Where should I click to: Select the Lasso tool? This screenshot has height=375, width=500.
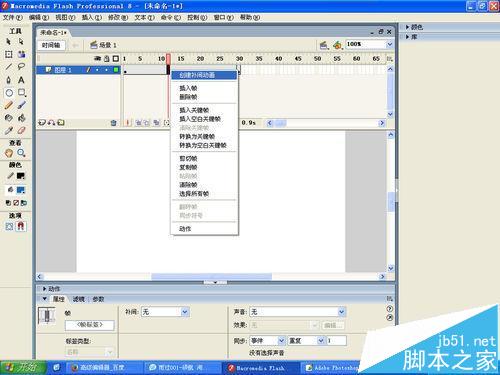click(x=21, y=67)
